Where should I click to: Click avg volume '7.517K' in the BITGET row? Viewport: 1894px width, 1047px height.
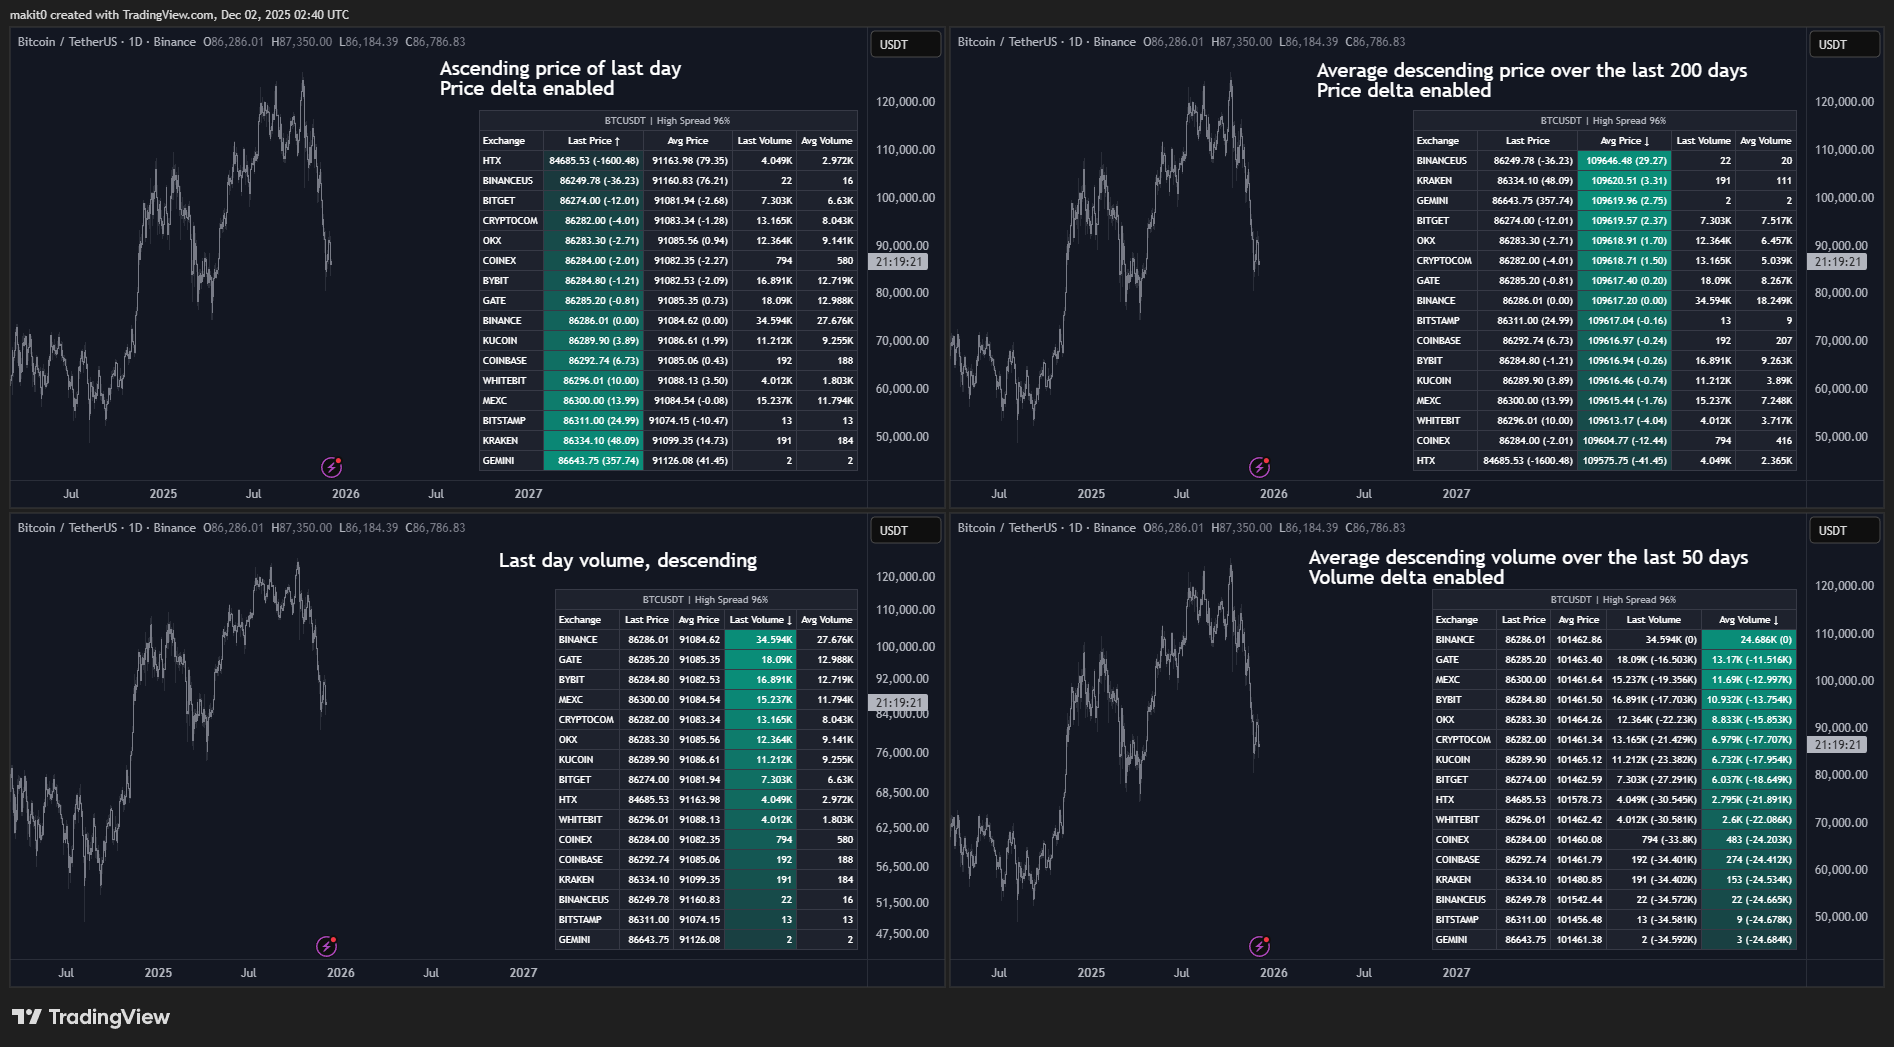coord(1765,221)
